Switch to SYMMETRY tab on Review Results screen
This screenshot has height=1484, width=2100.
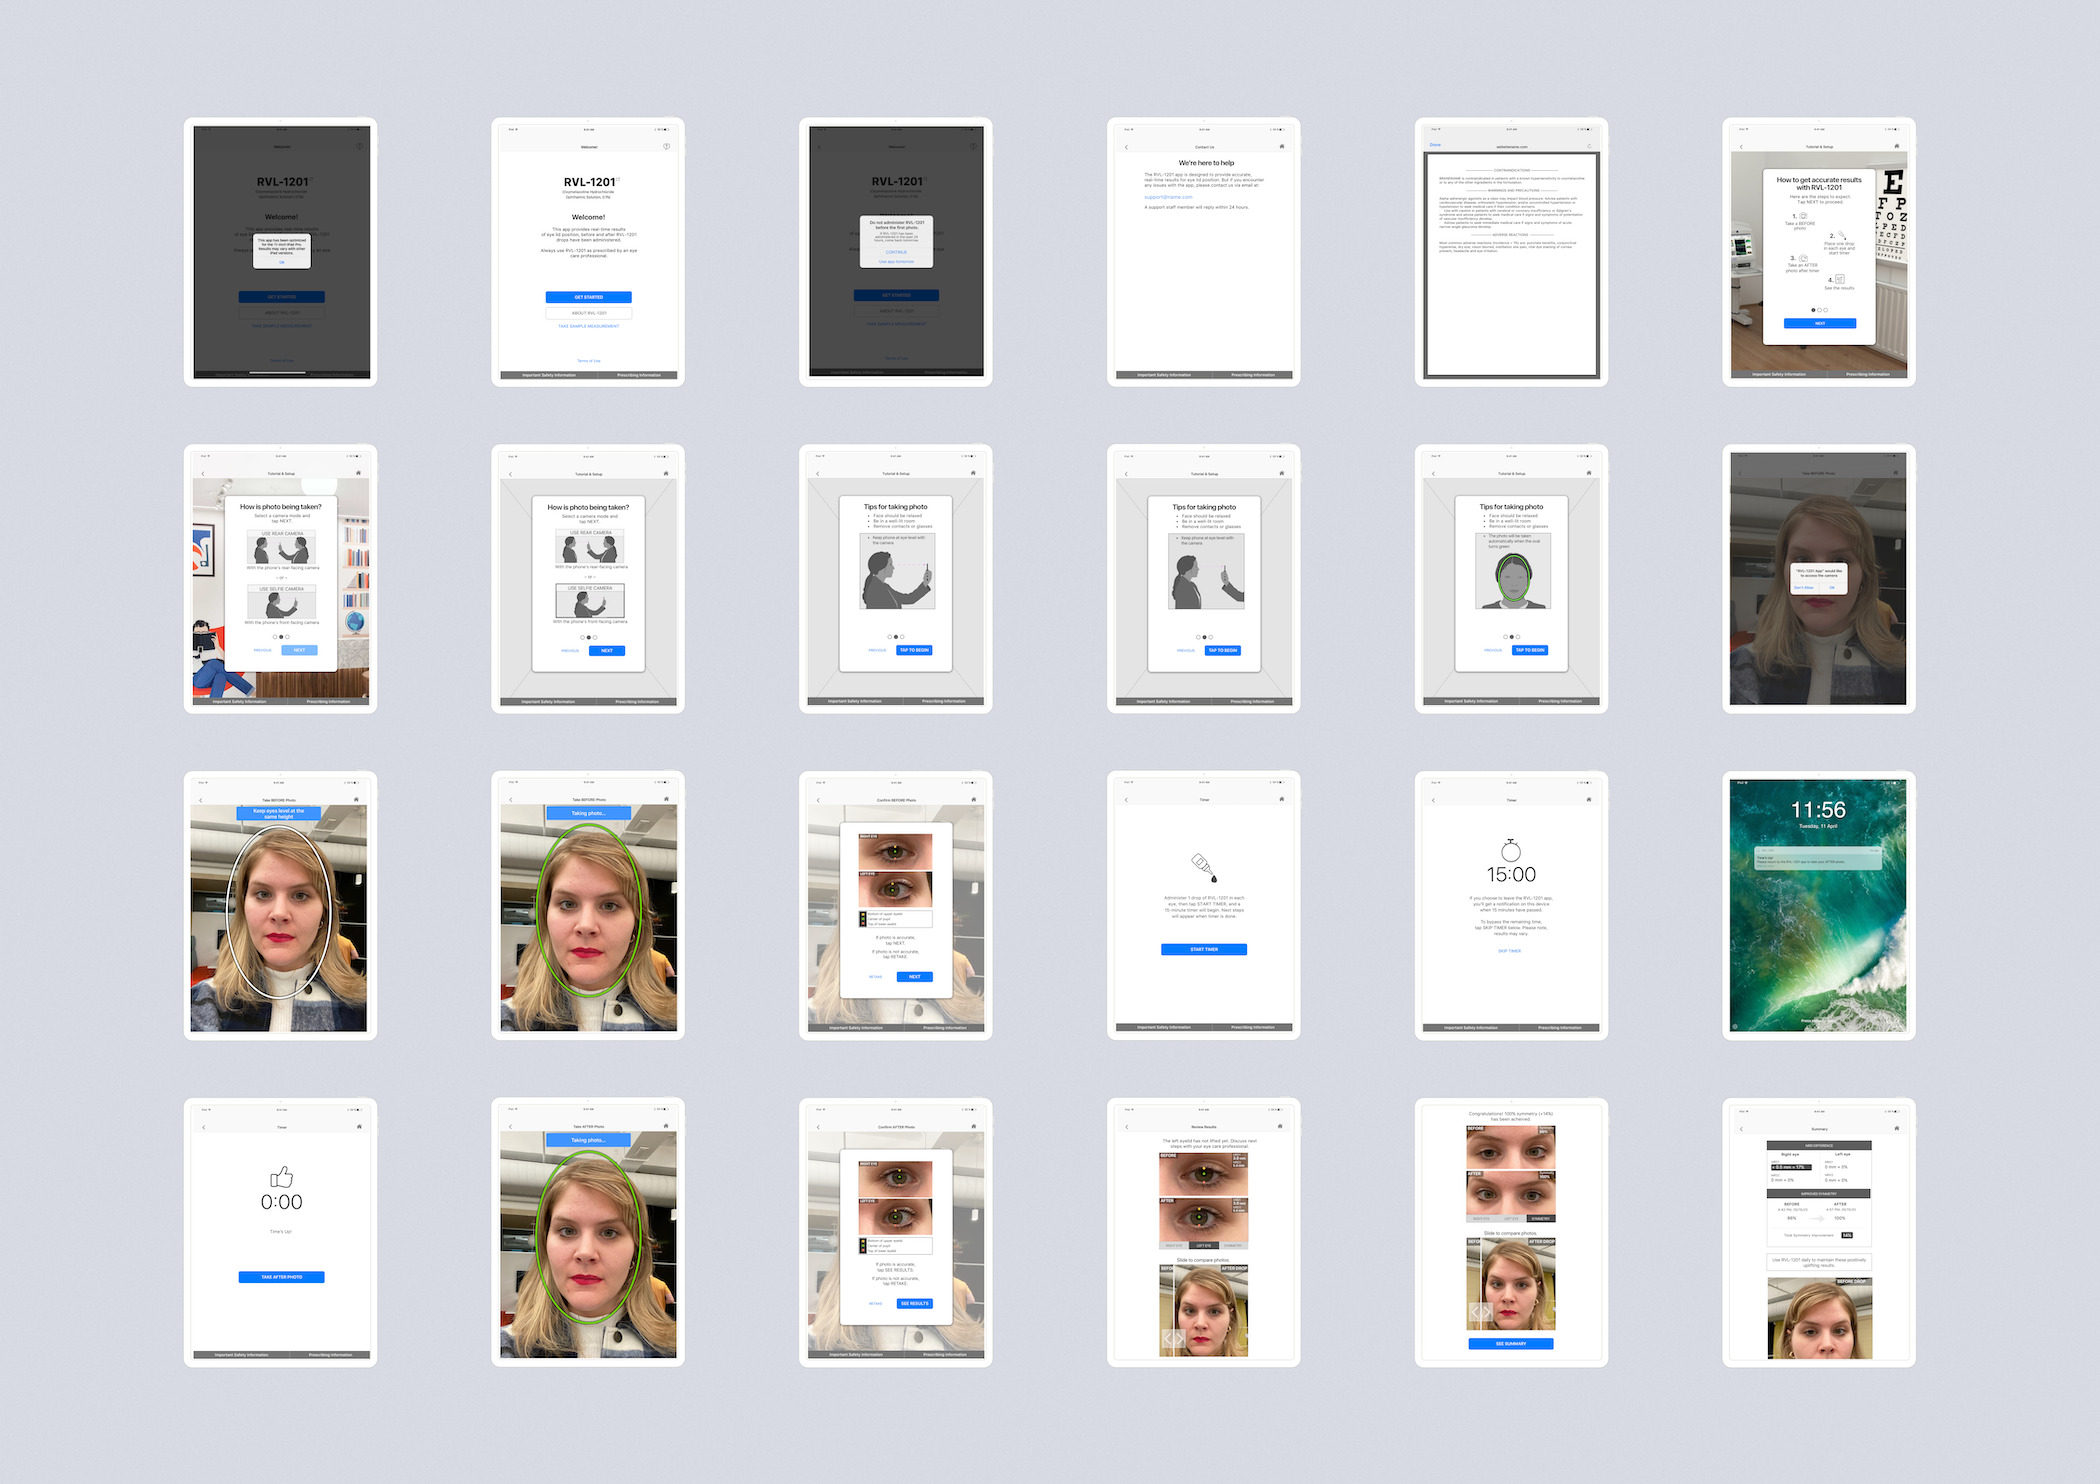pyautogui.click(x=1233, y=1246)
